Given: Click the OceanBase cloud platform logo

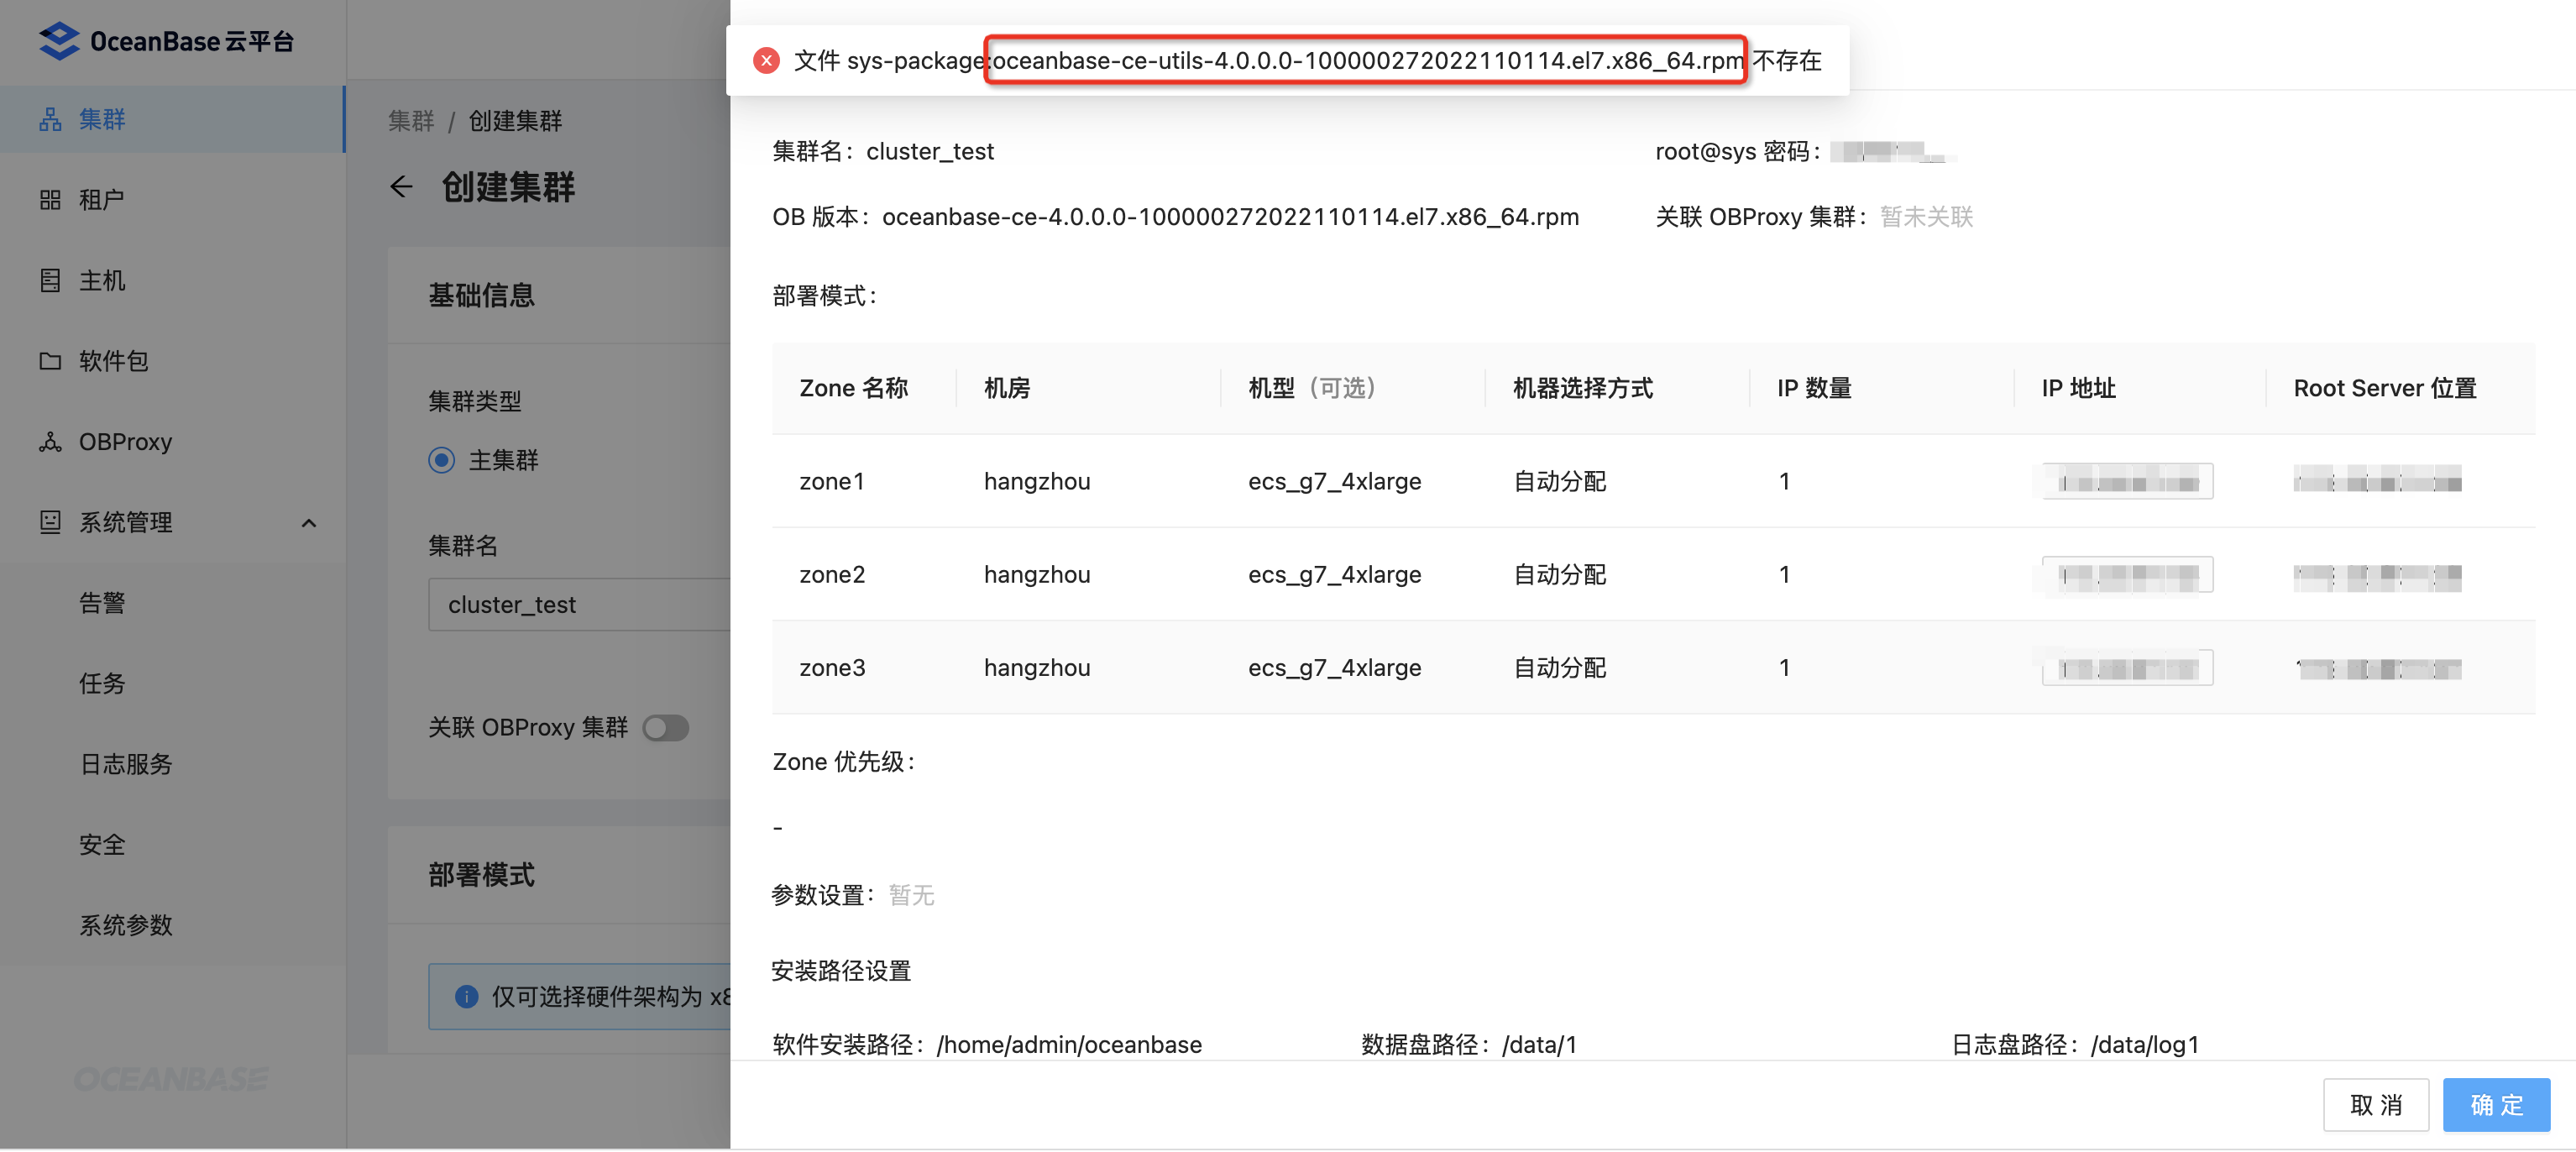Looking at the screenshot, I should pos(166,40).
